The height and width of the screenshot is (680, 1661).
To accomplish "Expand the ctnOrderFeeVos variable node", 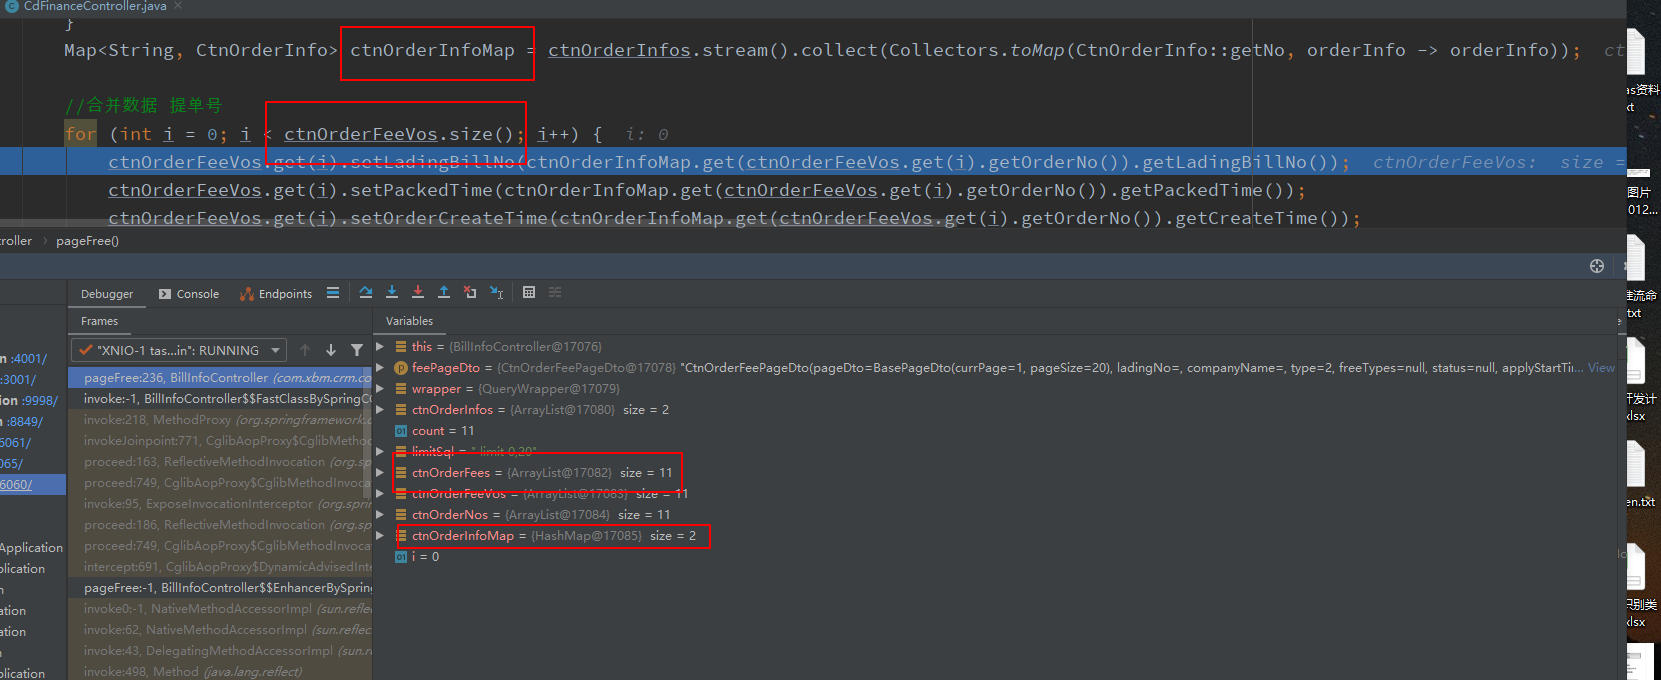I will tap(380, 494).
